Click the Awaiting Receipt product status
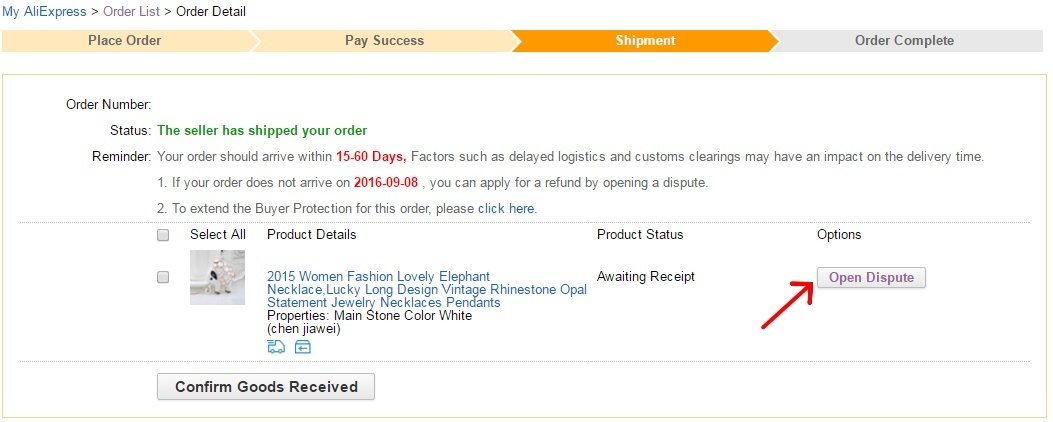This screenshot has height=422, width=1053. [x=645, y=276]
